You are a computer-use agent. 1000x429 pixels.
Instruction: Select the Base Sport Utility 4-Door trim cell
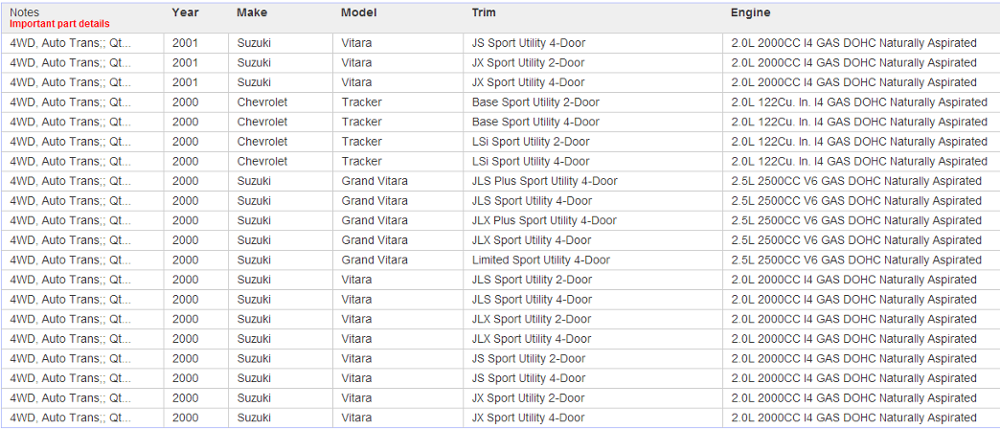(x=536, y=122)
